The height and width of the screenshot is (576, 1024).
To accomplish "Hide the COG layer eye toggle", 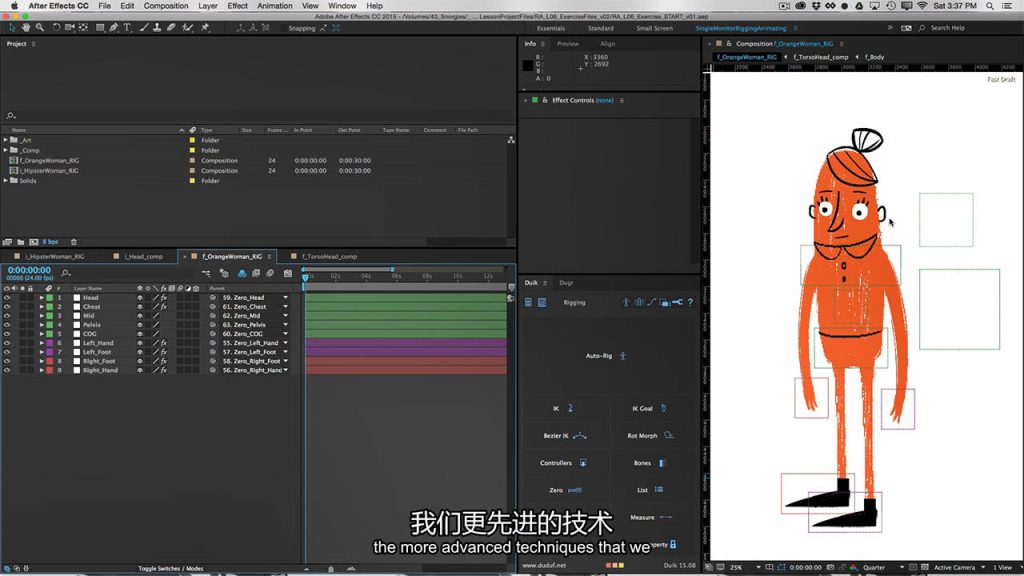I will point(7,334).
